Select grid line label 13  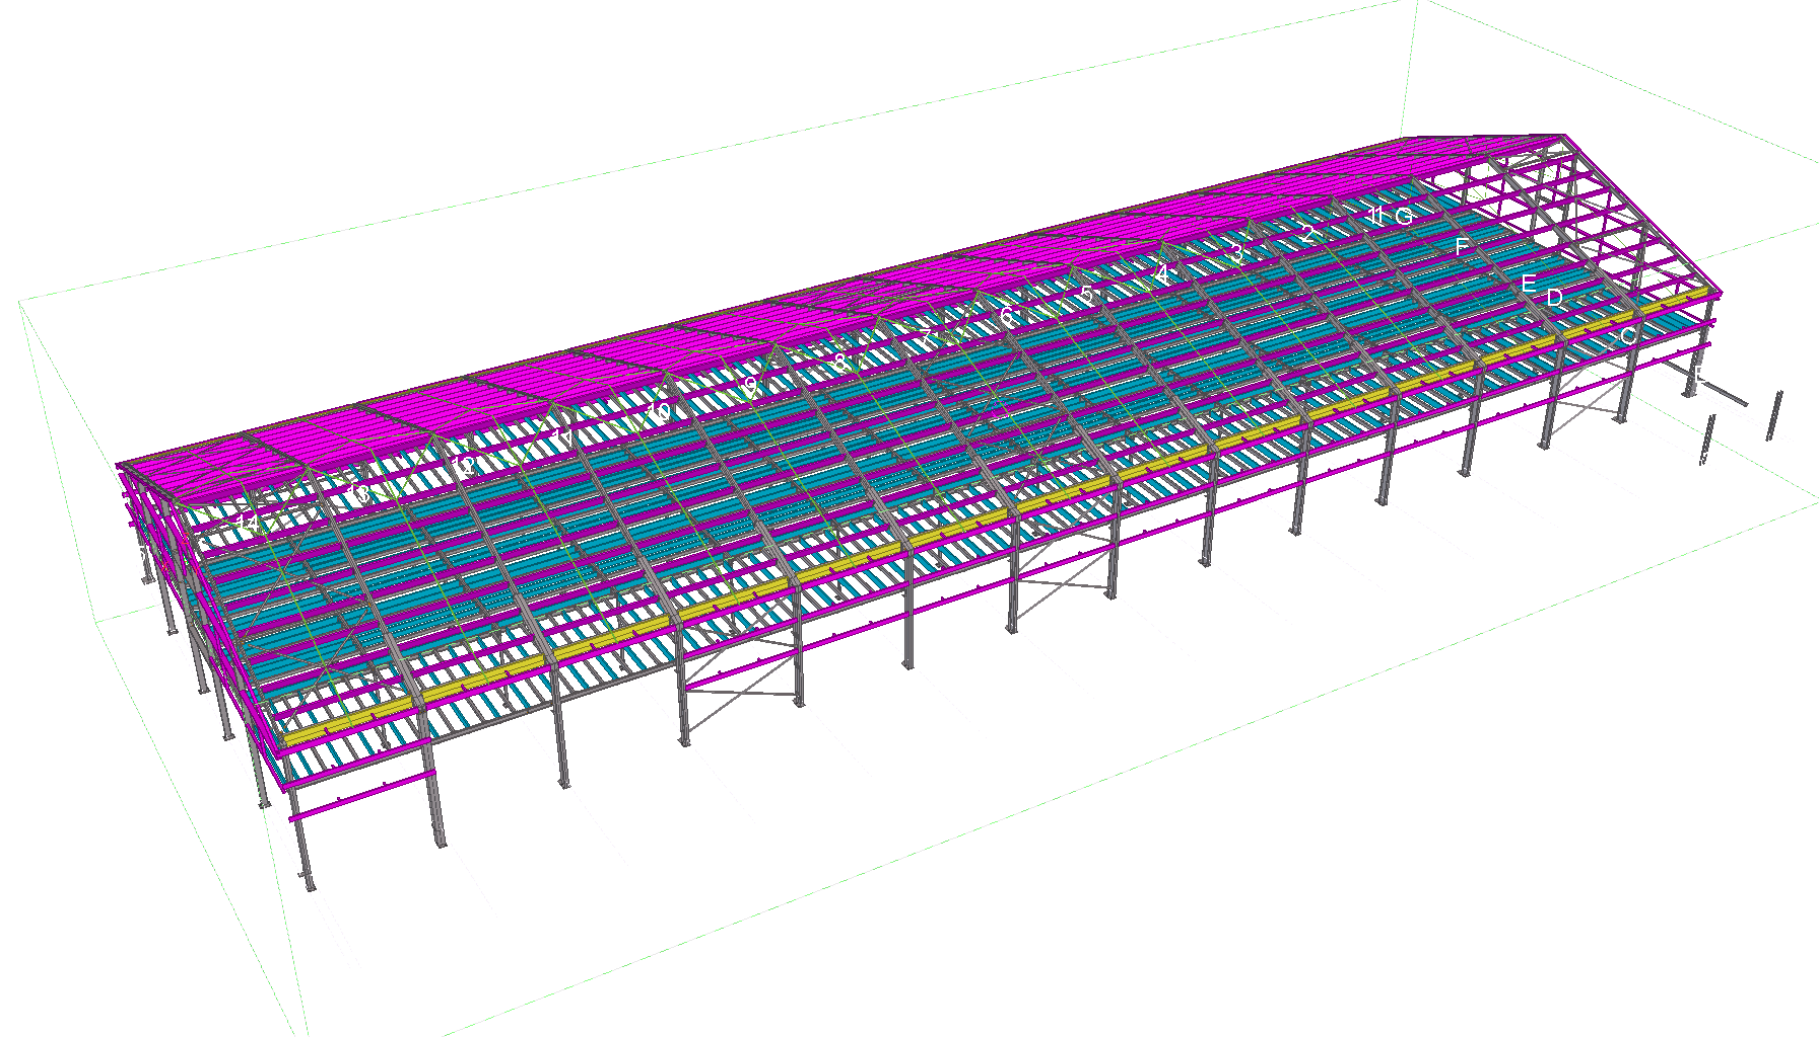(x=360, y=492)
